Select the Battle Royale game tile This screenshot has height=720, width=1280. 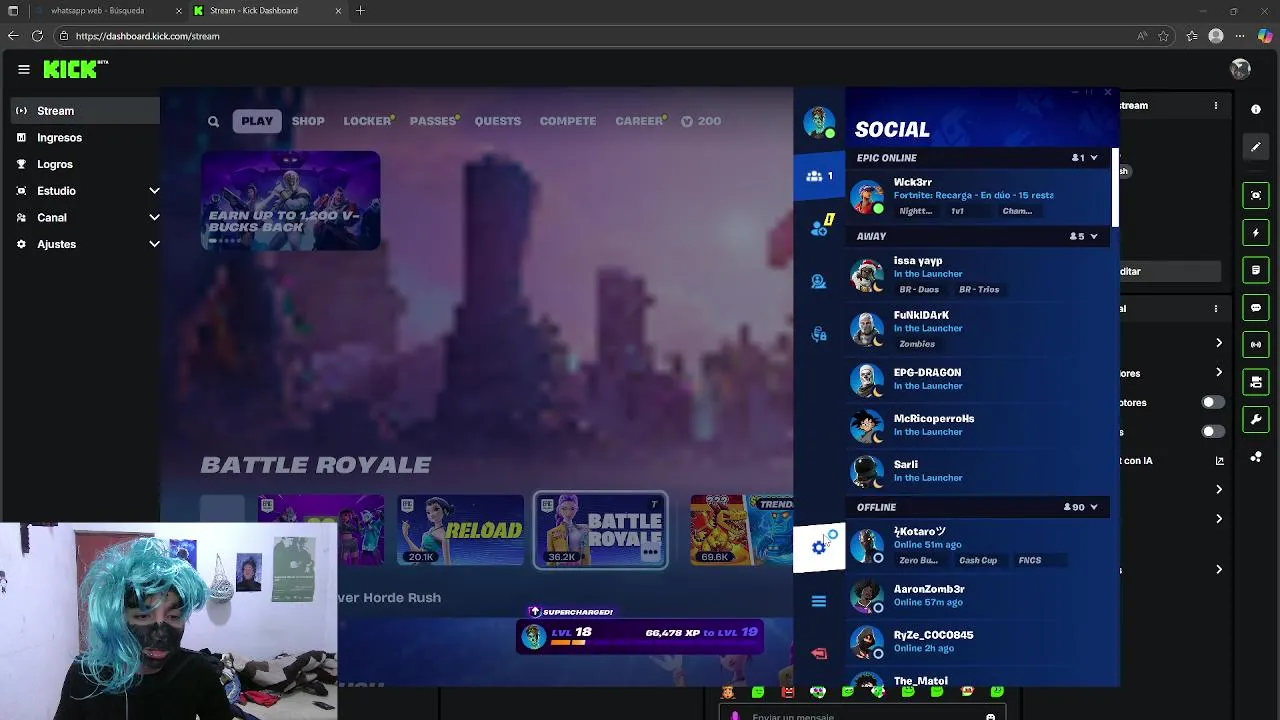[x=600, y=530]
